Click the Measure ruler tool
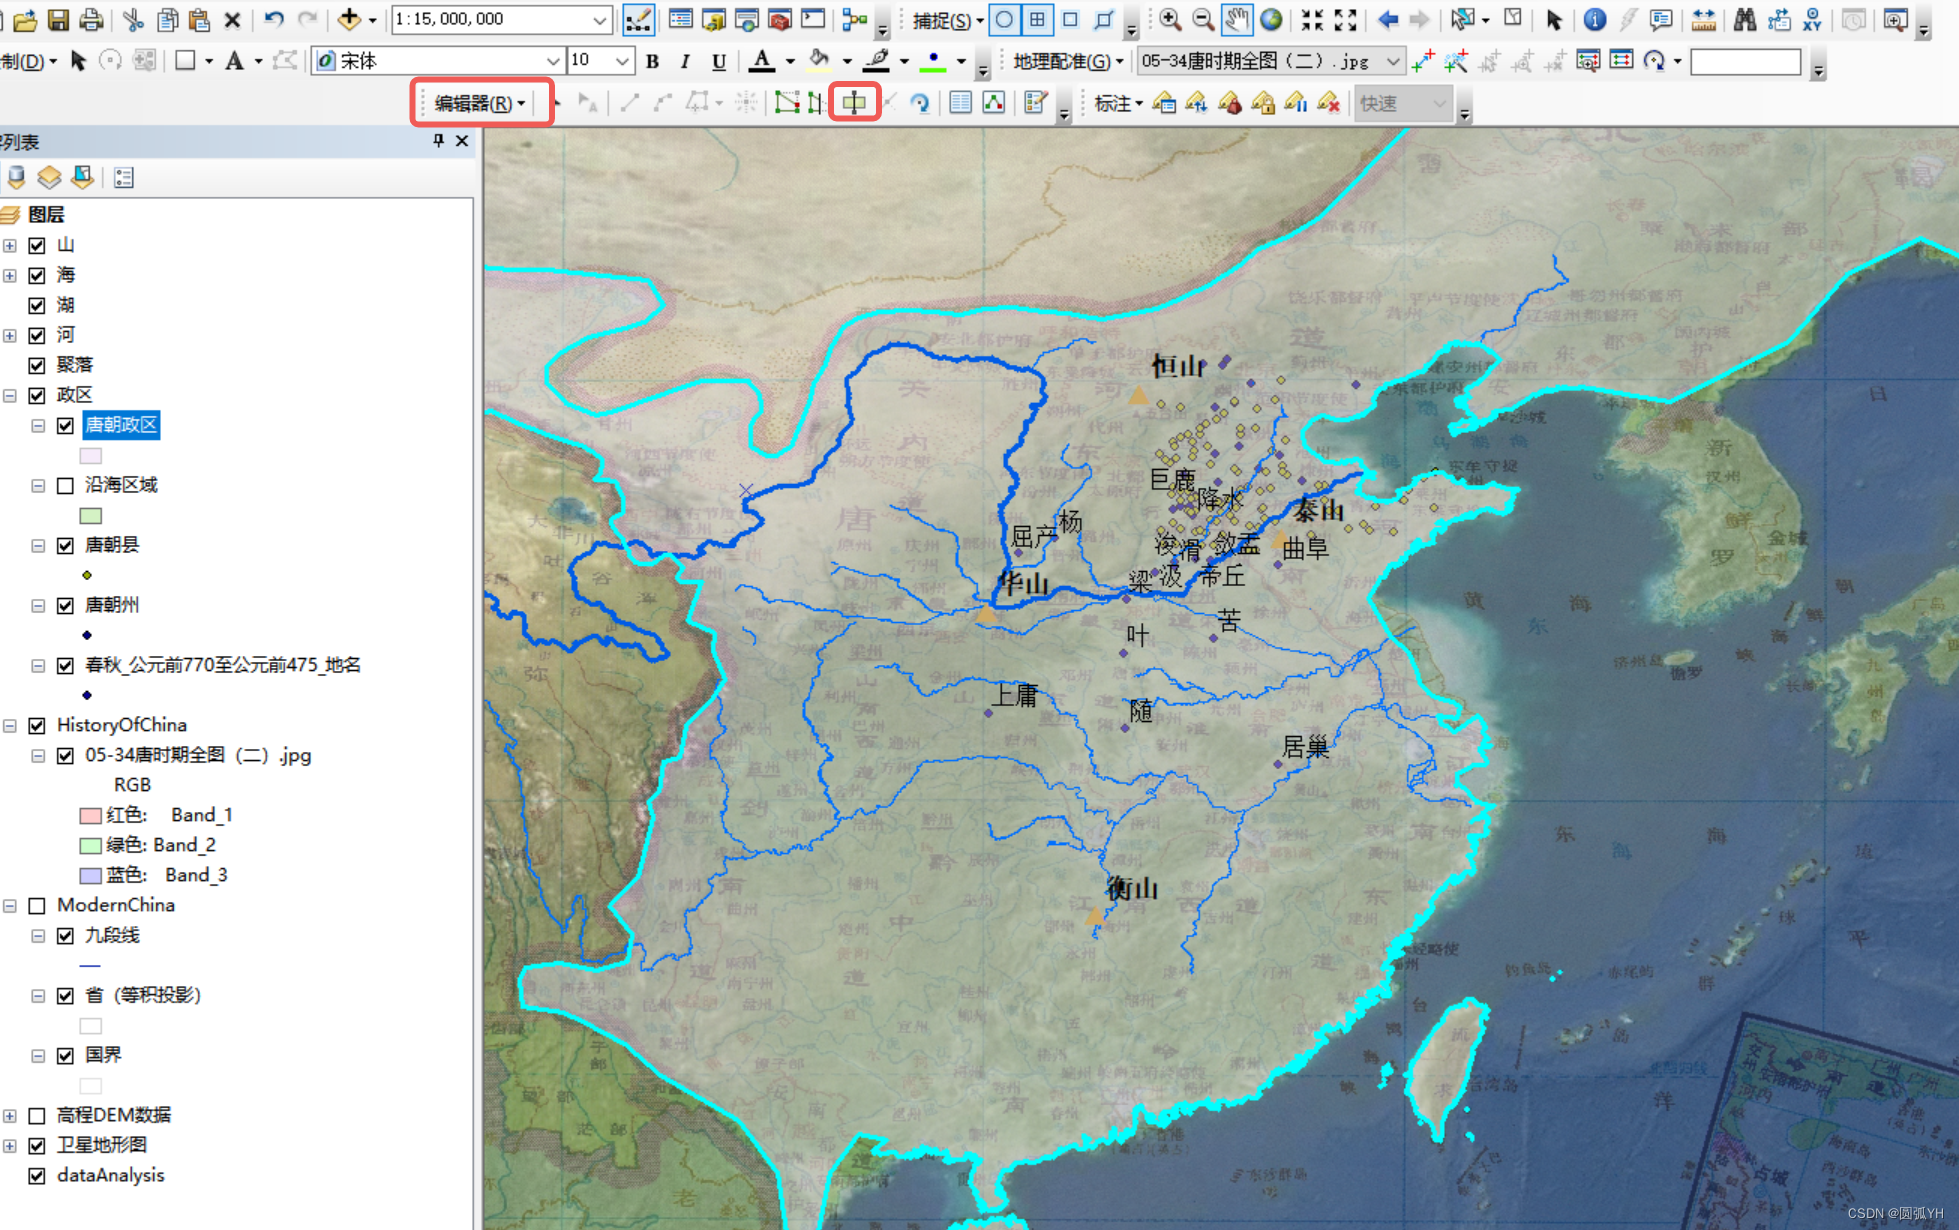Screen dimensions: 1959x1230 (1703, 19)
